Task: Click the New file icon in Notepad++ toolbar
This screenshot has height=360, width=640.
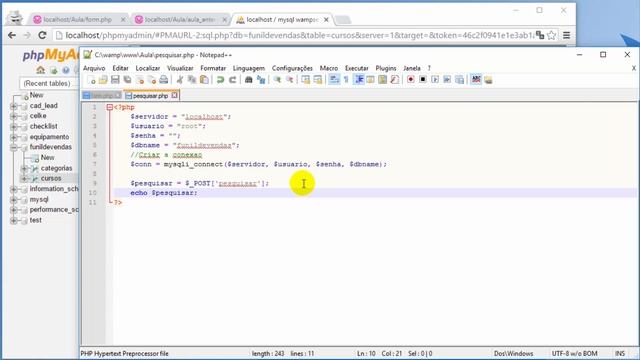Action: pyautogui.click(x=91, y=80)
